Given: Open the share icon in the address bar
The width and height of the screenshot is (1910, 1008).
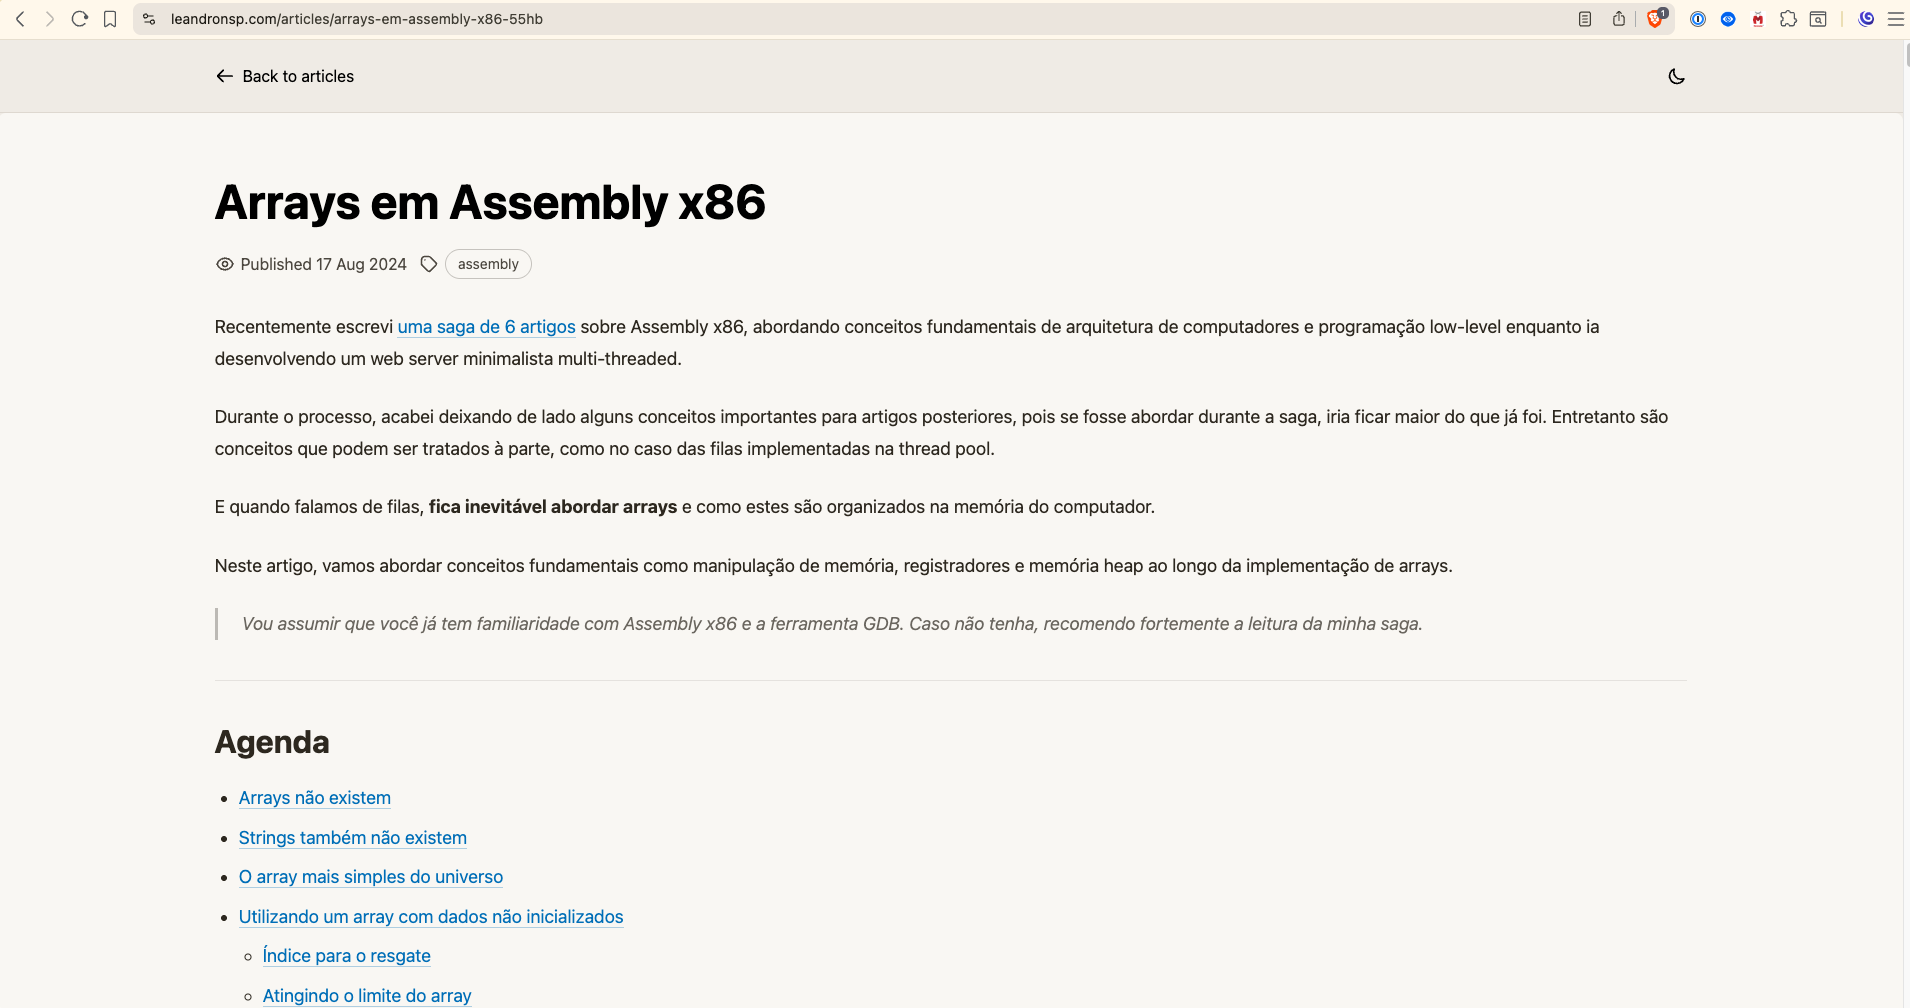Looking at the screenshot, I should (x=1619, y=19).
